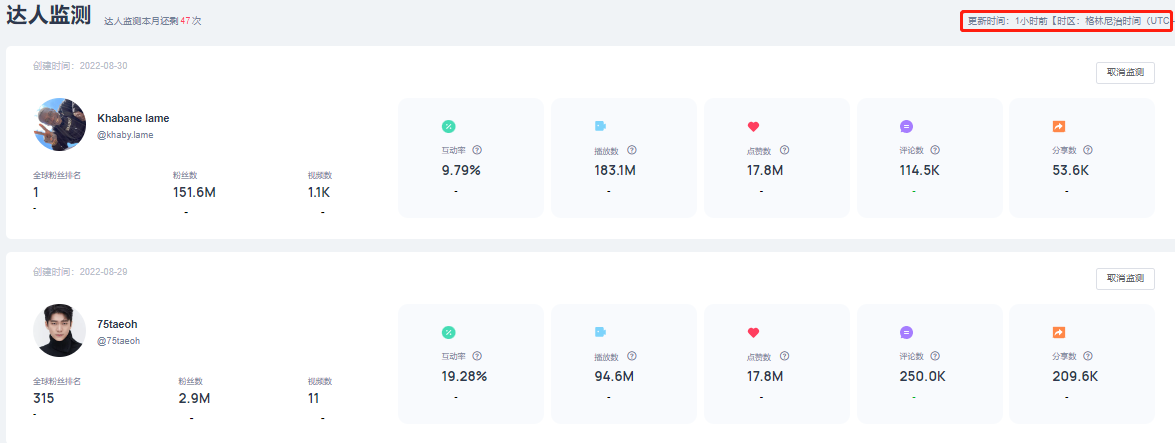Click help icon next to 播放数 for 75taeoh

click(632, 356)
